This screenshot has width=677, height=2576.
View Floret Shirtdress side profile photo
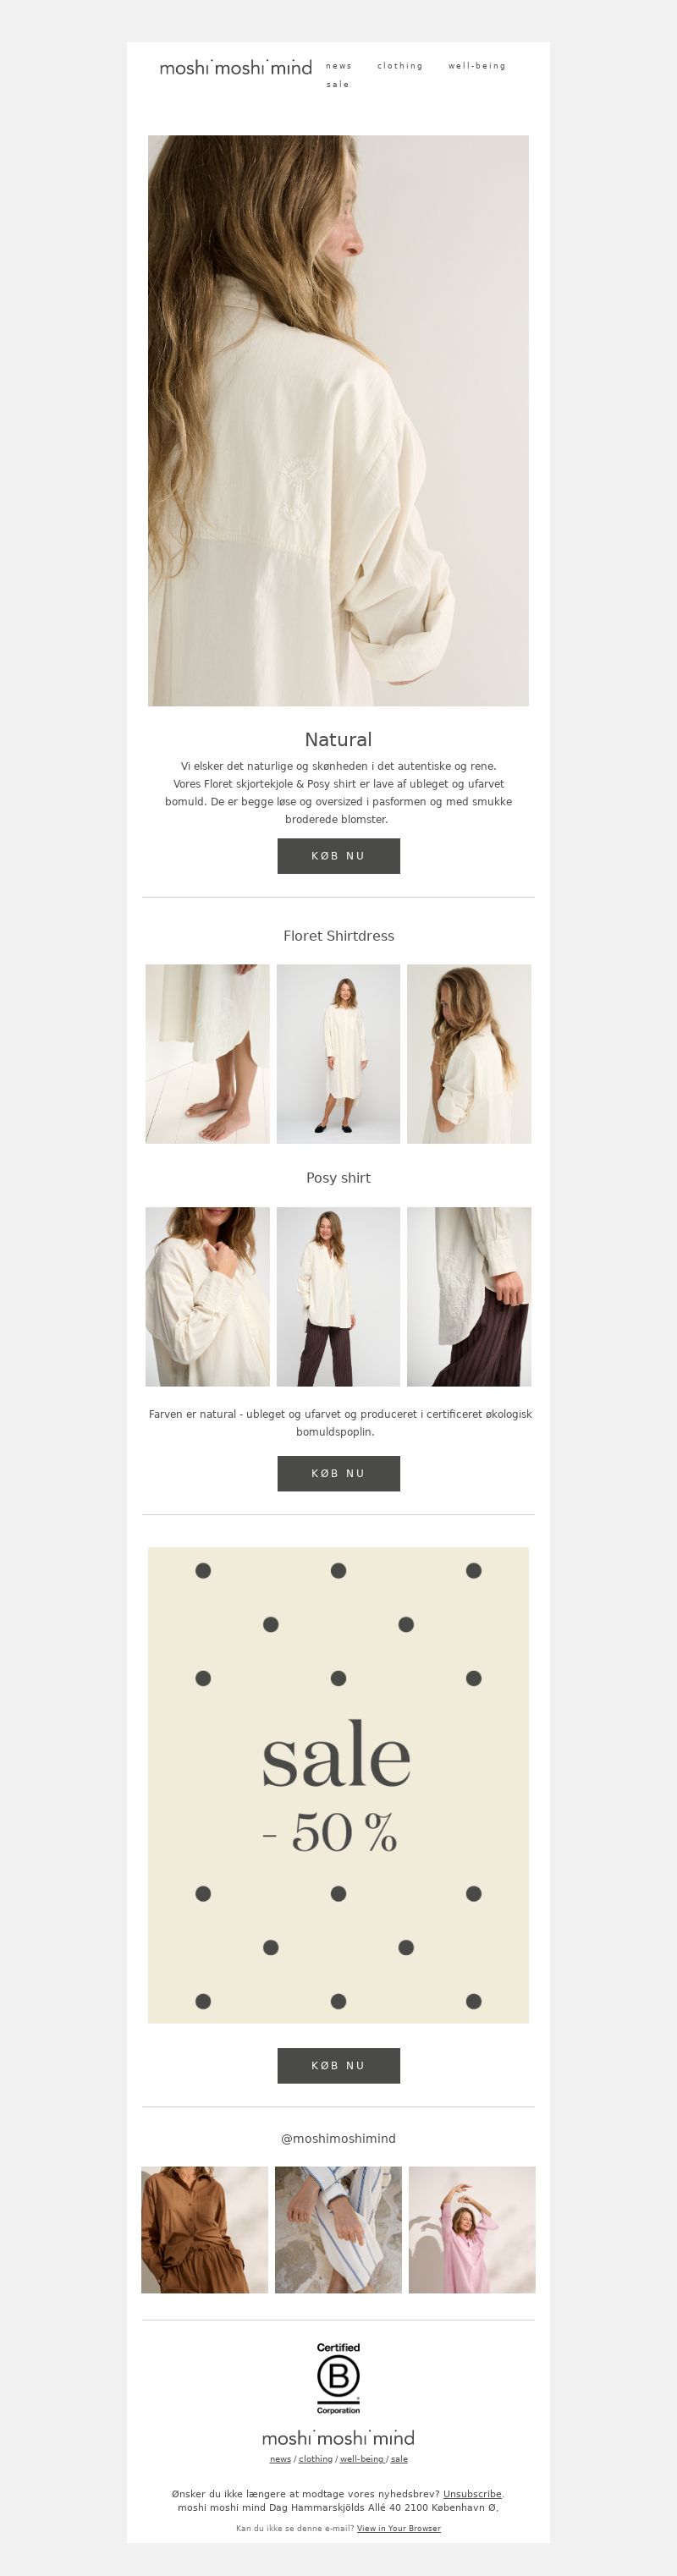point(469,1054)
